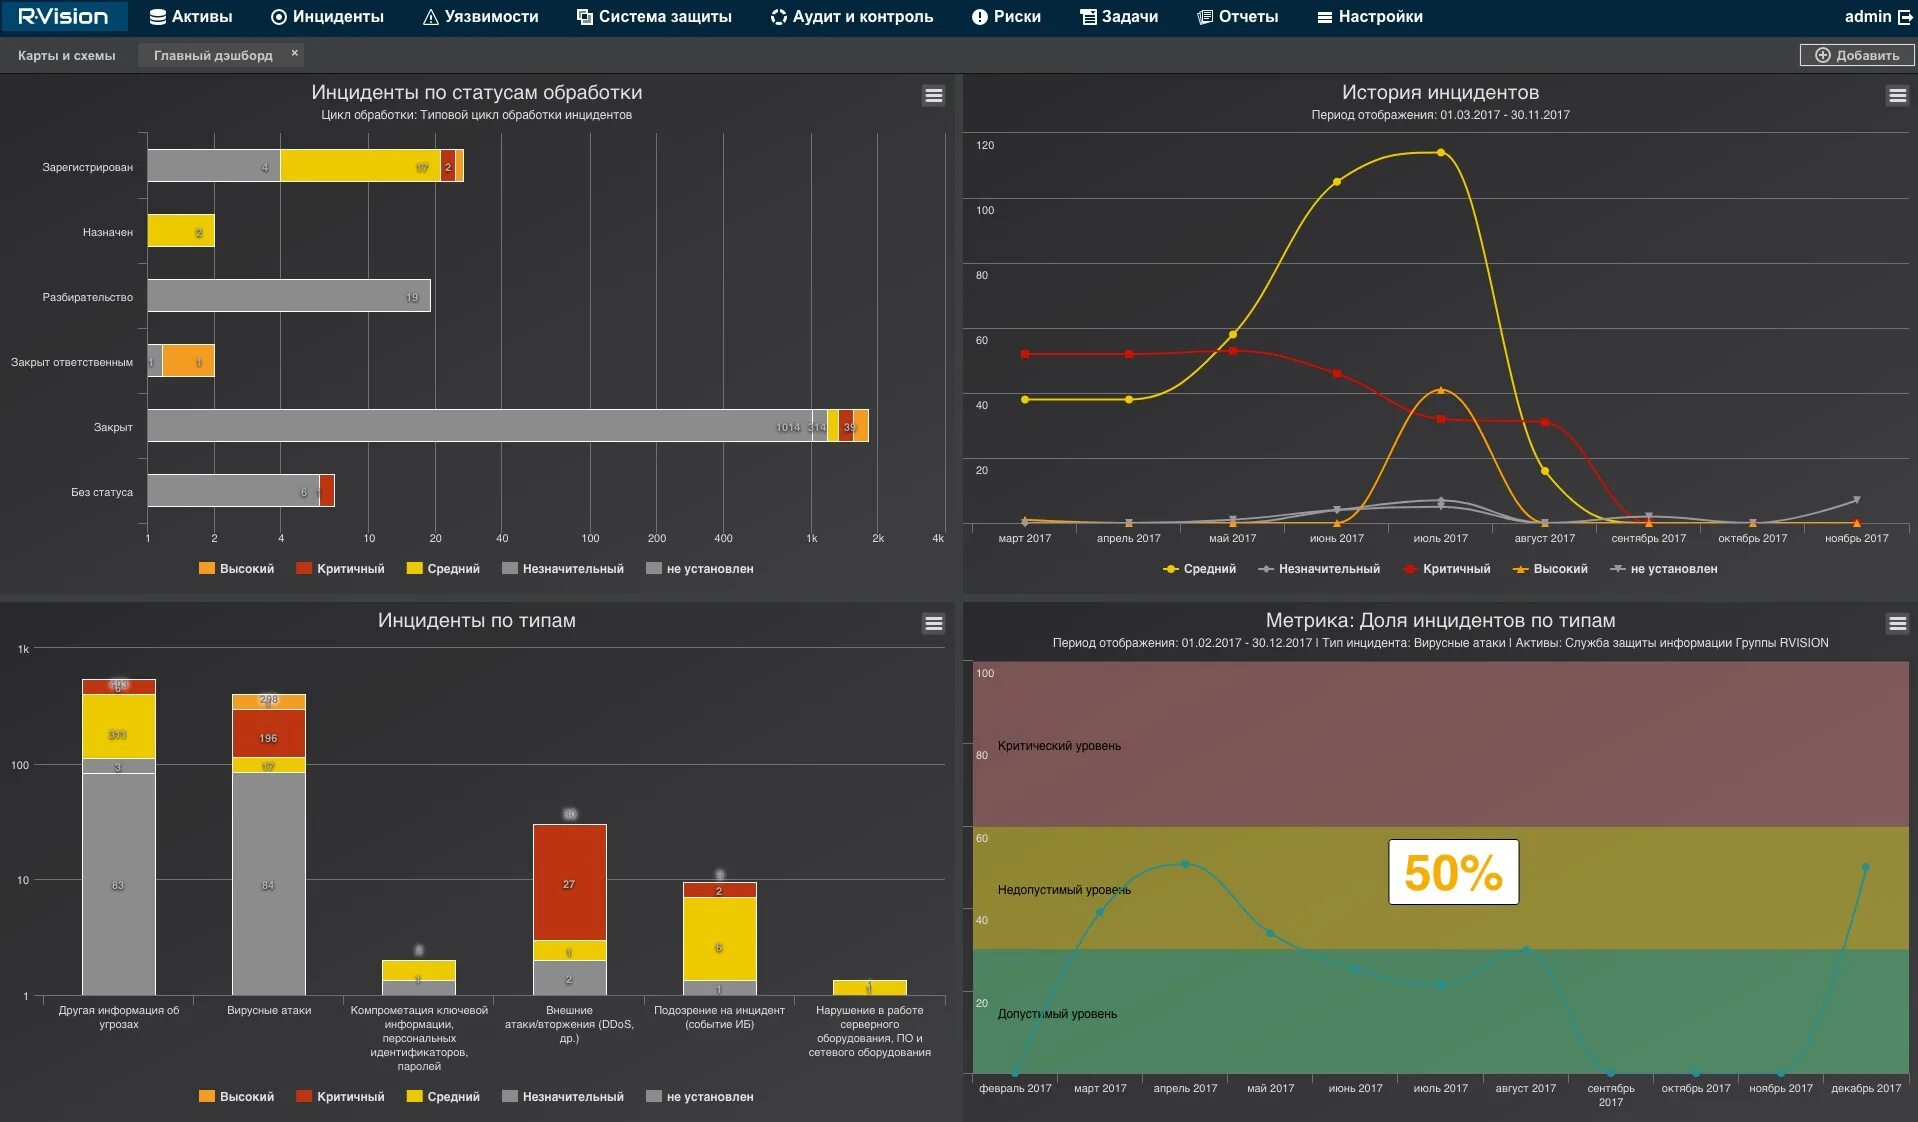Image resolution: width=1918 pixels, height=1122 pixels.
Task: Close the Главный дэшборд tab
Action: point(294,54)
